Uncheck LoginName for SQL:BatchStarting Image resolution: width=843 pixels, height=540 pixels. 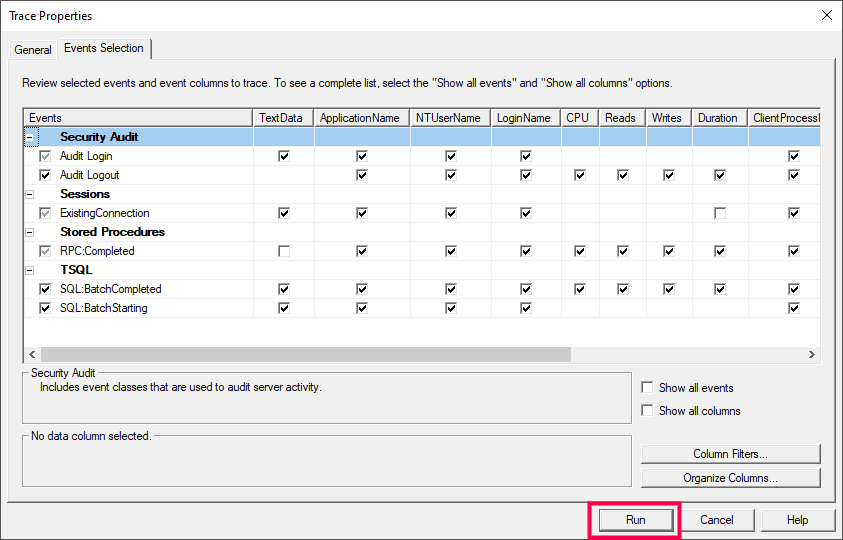(526, 308)
